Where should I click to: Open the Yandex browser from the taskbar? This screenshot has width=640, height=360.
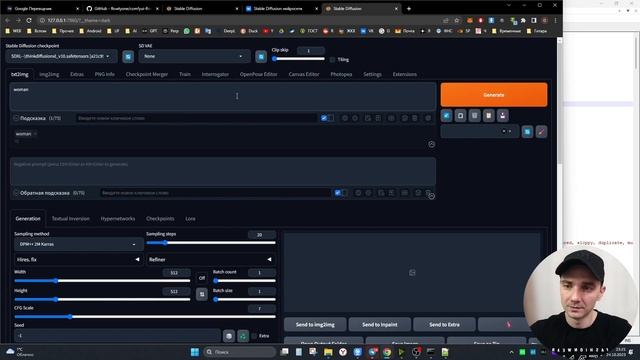coord(343,352)
